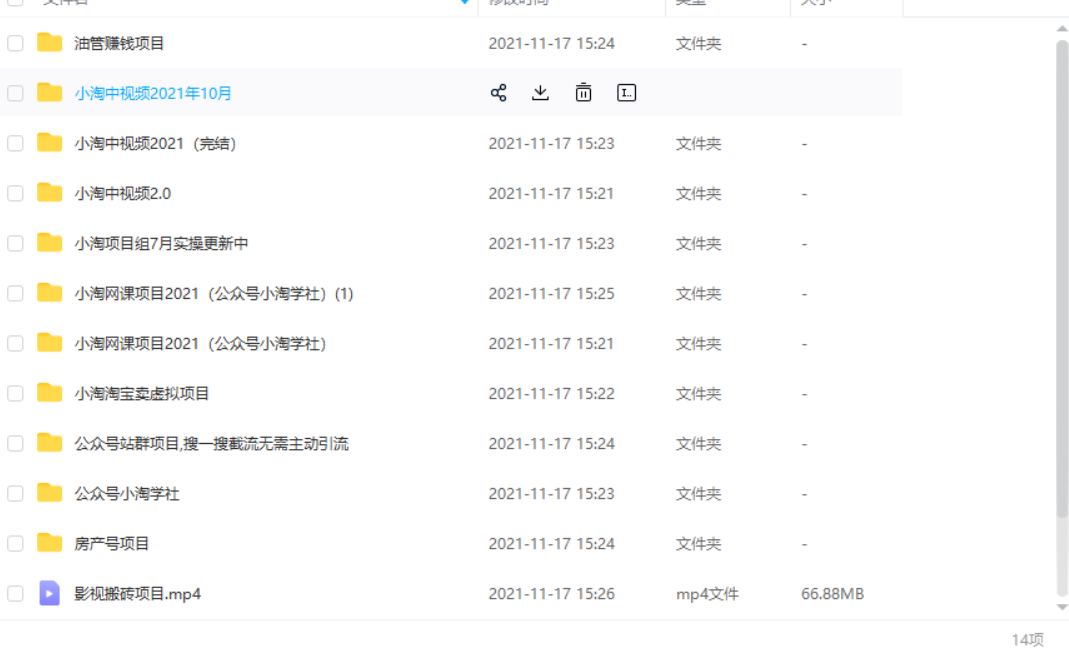Image resolution: width=1069 pixels, height=657 pixels.
Task: Click the mp4文件 type cell
Action: [707, 594]
